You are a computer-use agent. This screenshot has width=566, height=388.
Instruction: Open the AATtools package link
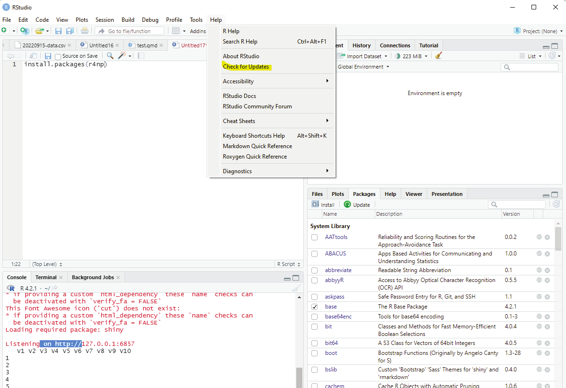pyautogui.click(x=336, y=237)
